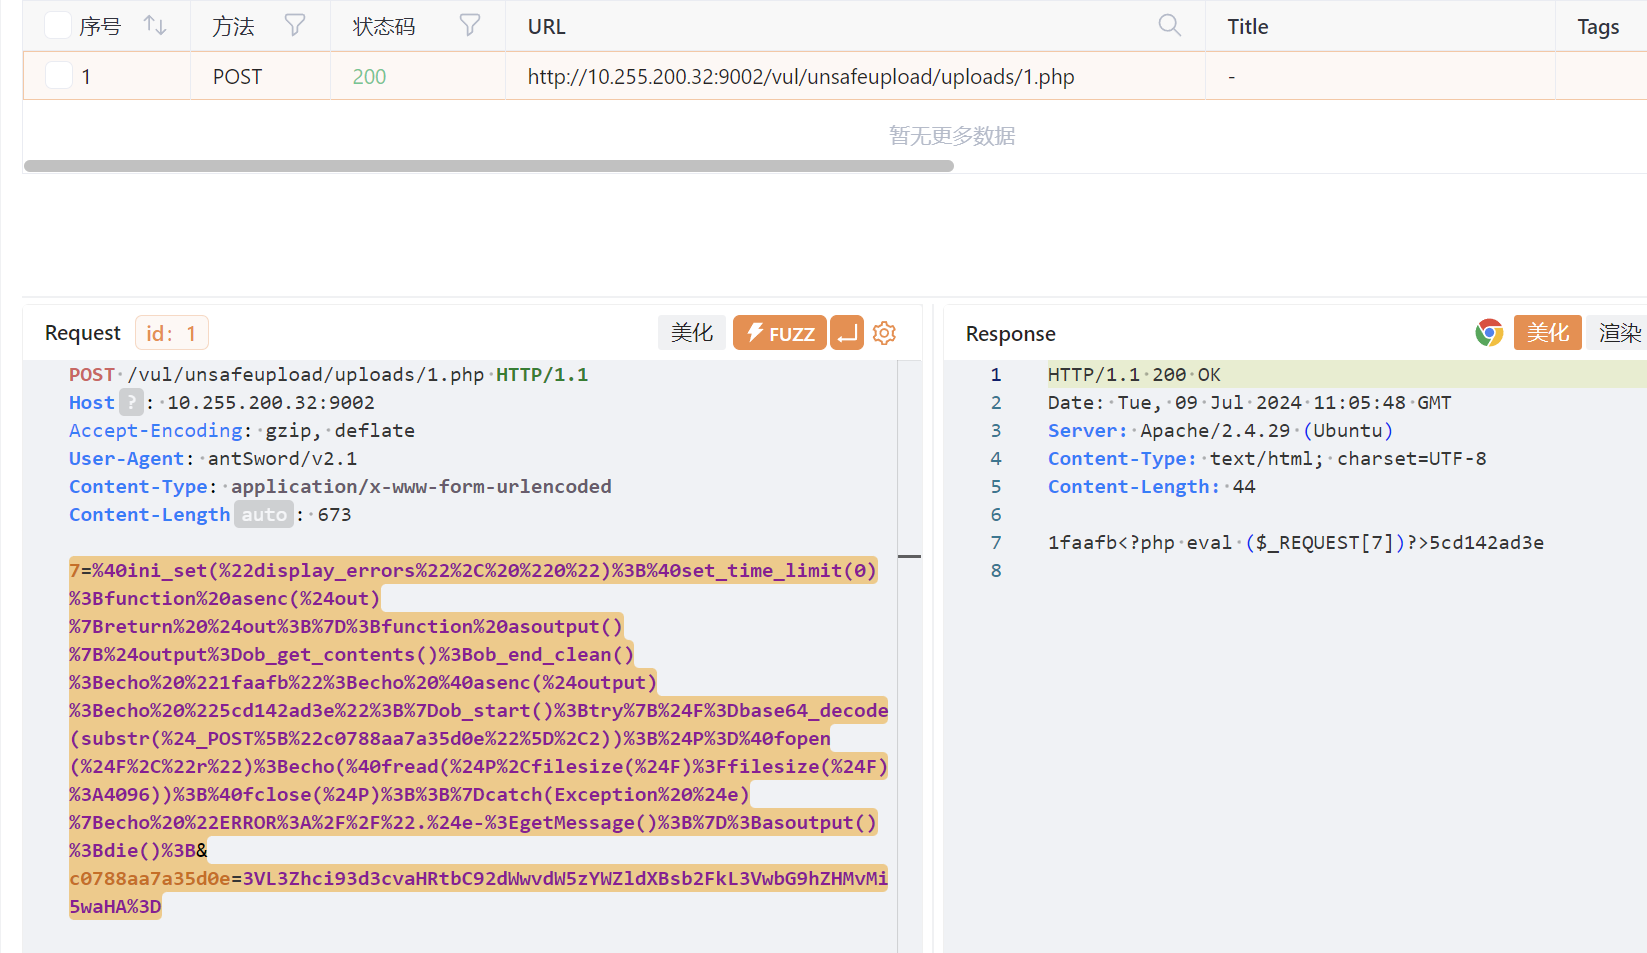Click the URL column header label
Viewport: 1647px width, 953px height.
click(x=547, y=27)
